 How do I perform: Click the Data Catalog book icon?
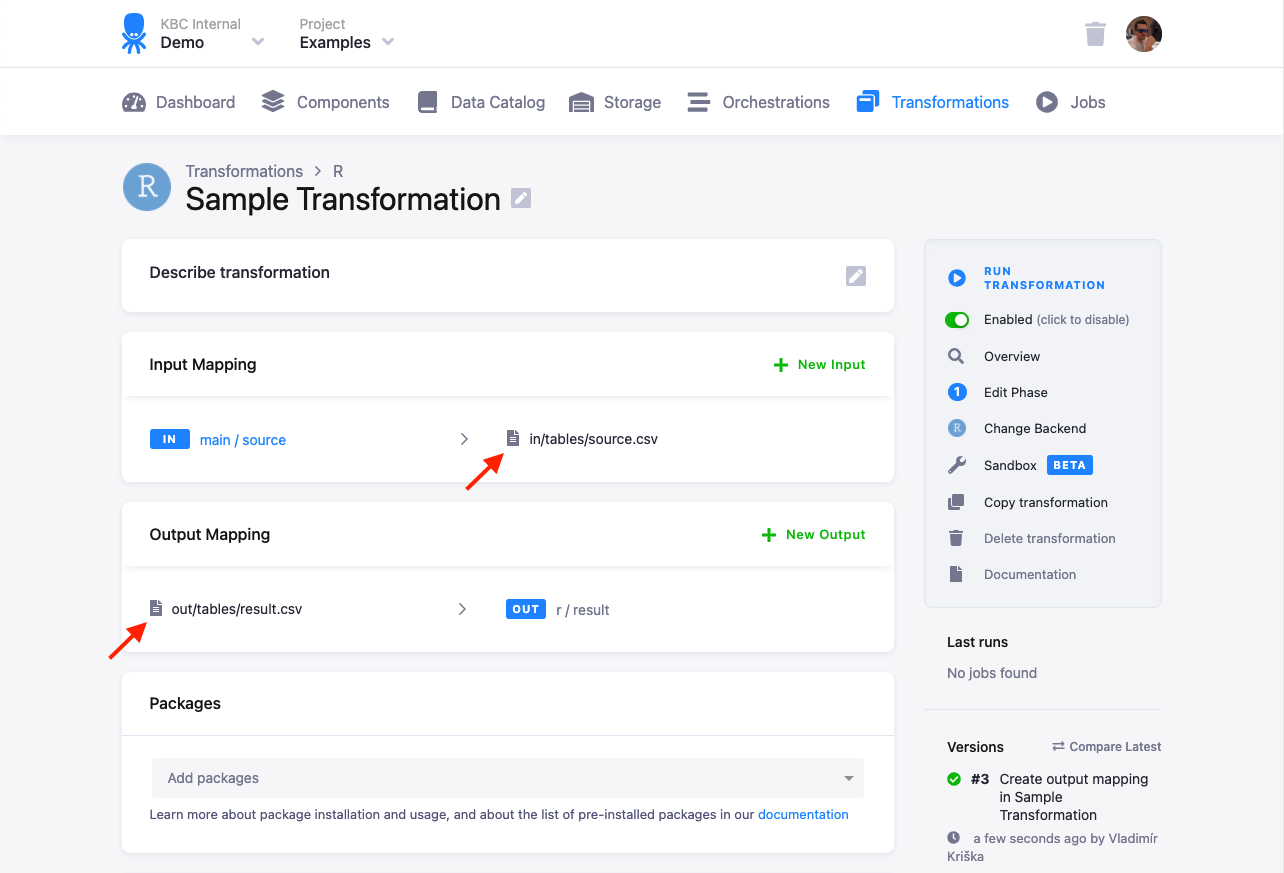428,102
